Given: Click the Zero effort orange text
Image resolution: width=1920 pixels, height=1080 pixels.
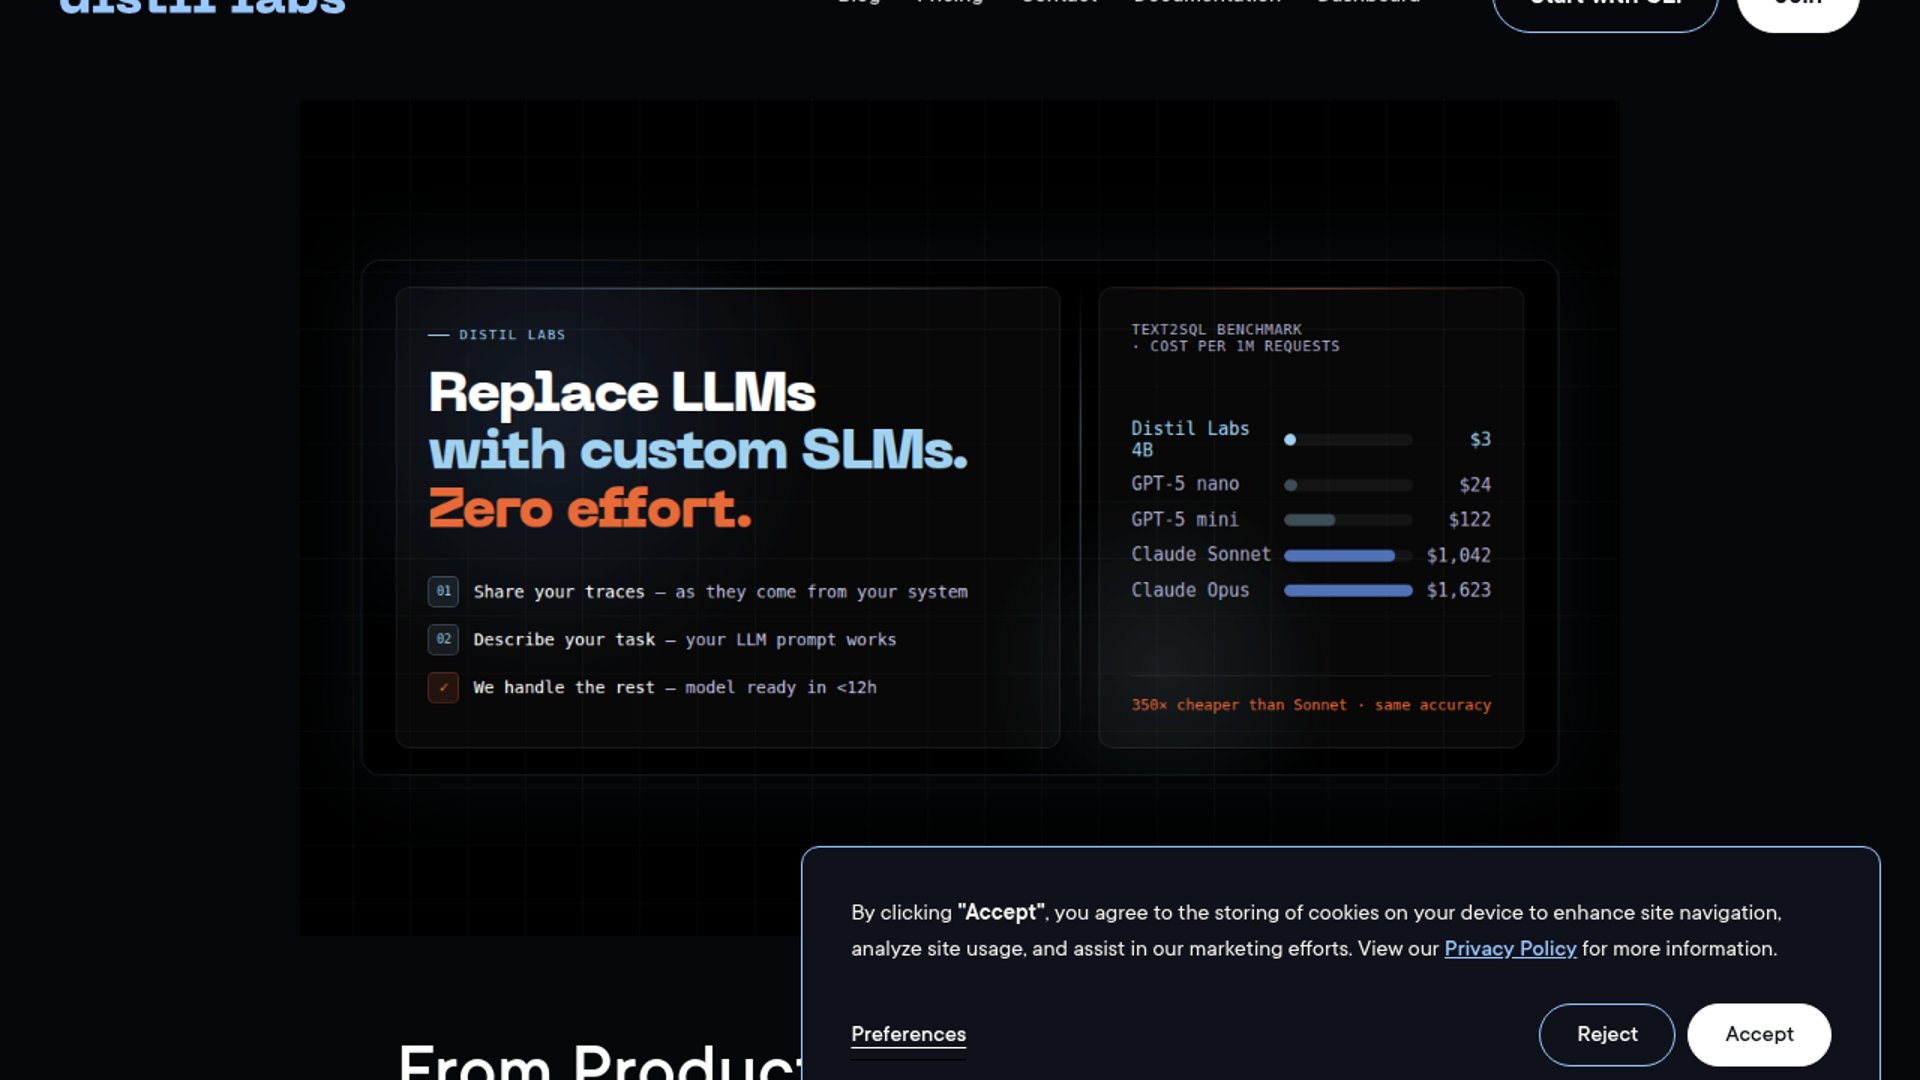Looking at the screenshot, I should (589, 509).
